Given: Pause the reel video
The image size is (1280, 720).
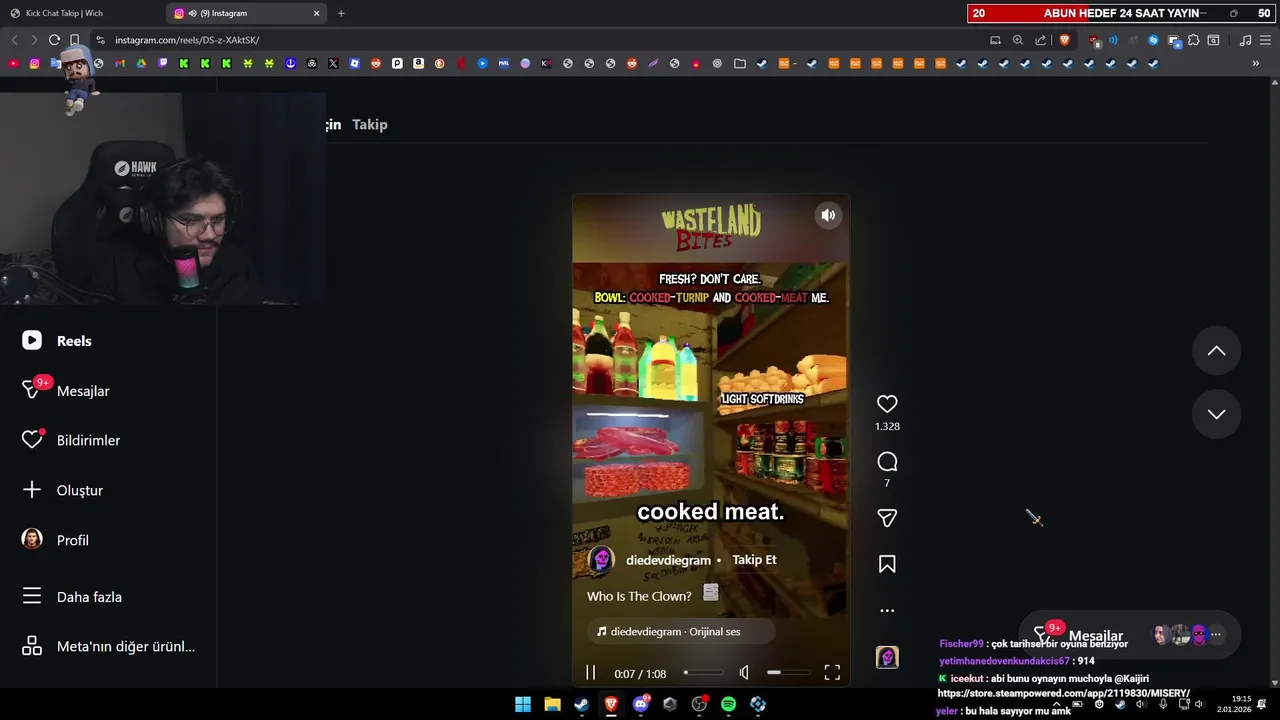Looking at the screenshot, I should (x=590, y=673).
